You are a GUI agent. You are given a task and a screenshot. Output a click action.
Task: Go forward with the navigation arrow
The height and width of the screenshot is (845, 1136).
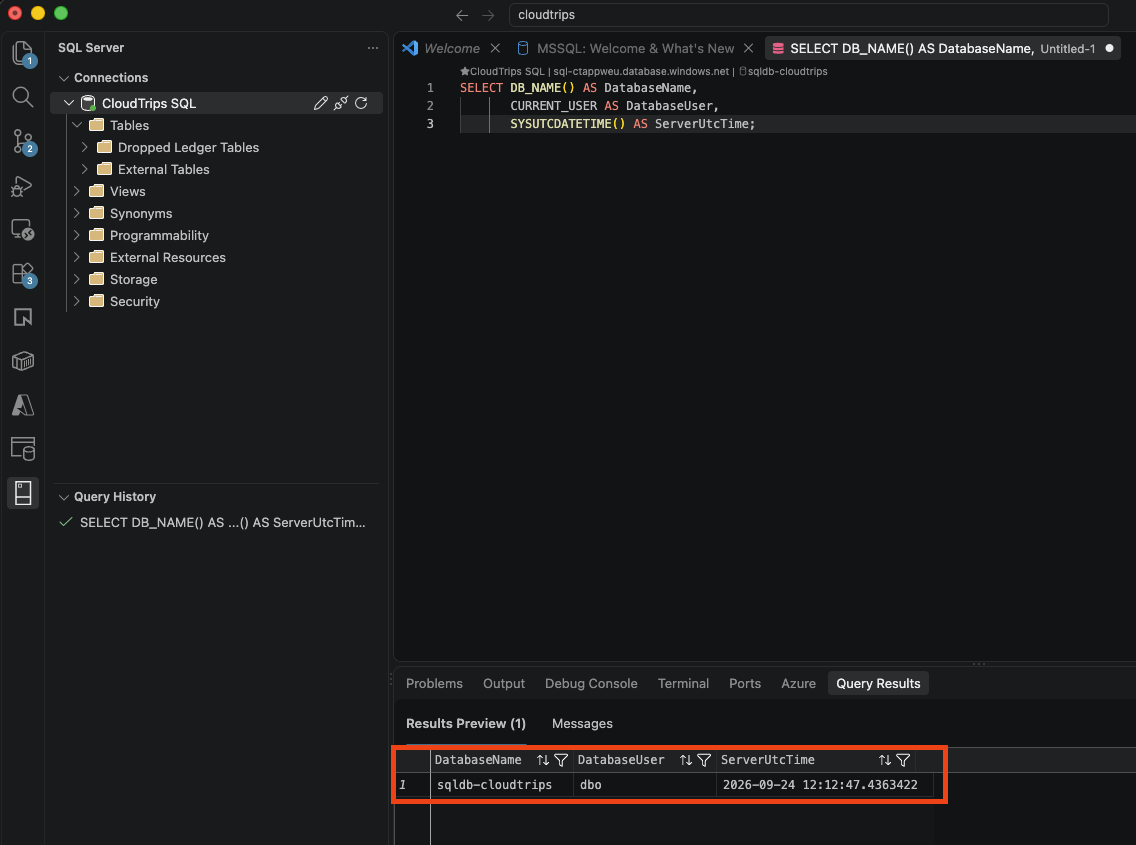pos(488,15)
